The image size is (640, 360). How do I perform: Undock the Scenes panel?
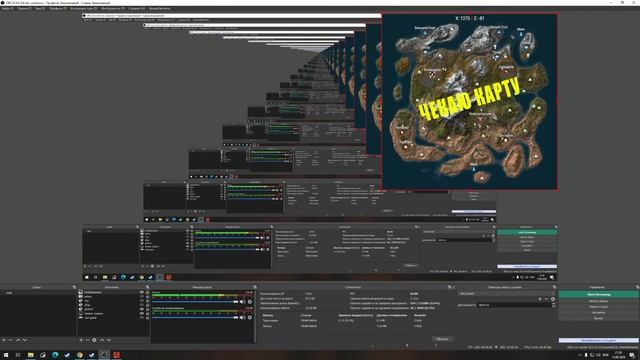[74, 287]
